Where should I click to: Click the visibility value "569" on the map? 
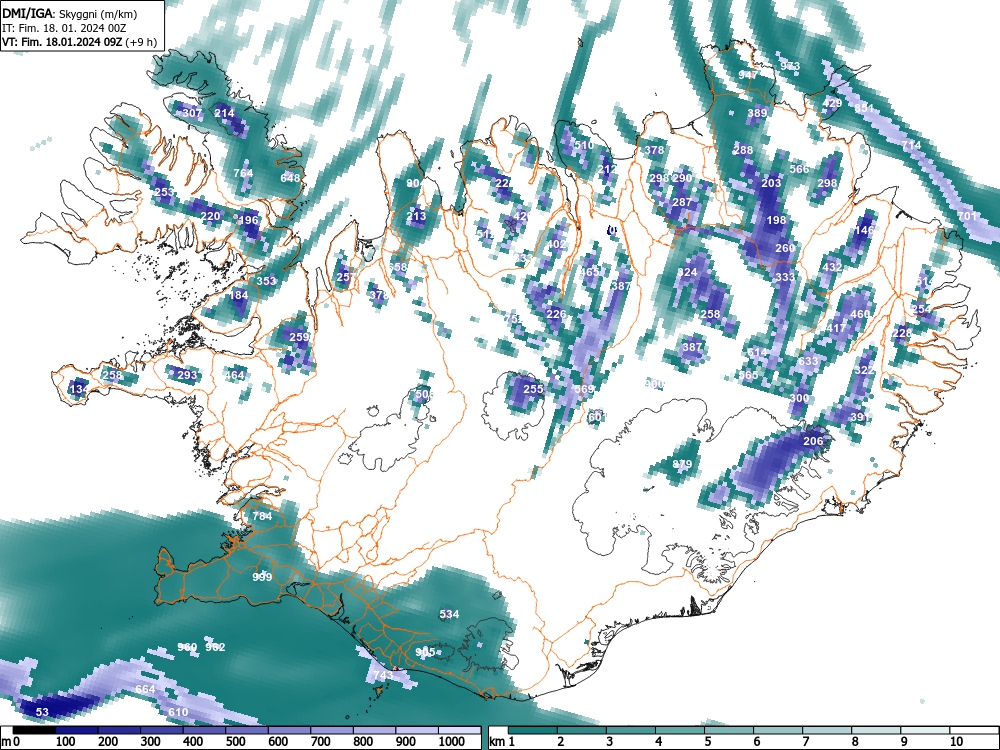pos(584,388)
